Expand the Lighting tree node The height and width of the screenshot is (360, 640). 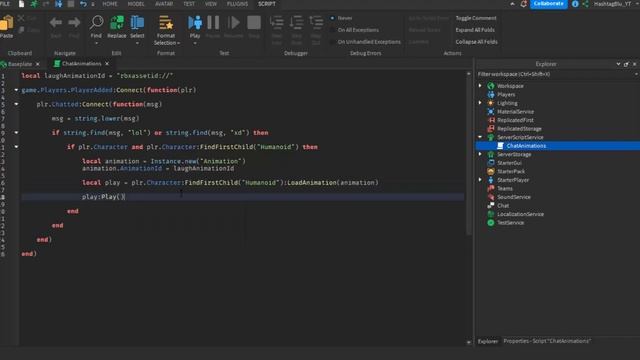tap(480, 103)
